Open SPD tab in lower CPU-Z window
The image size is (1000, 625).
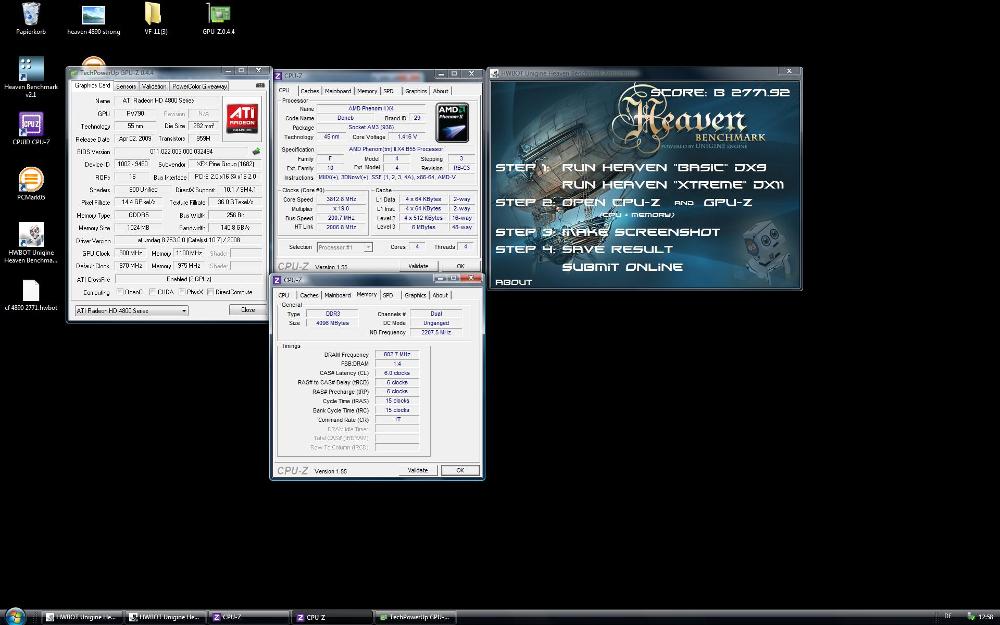point(388,295)
